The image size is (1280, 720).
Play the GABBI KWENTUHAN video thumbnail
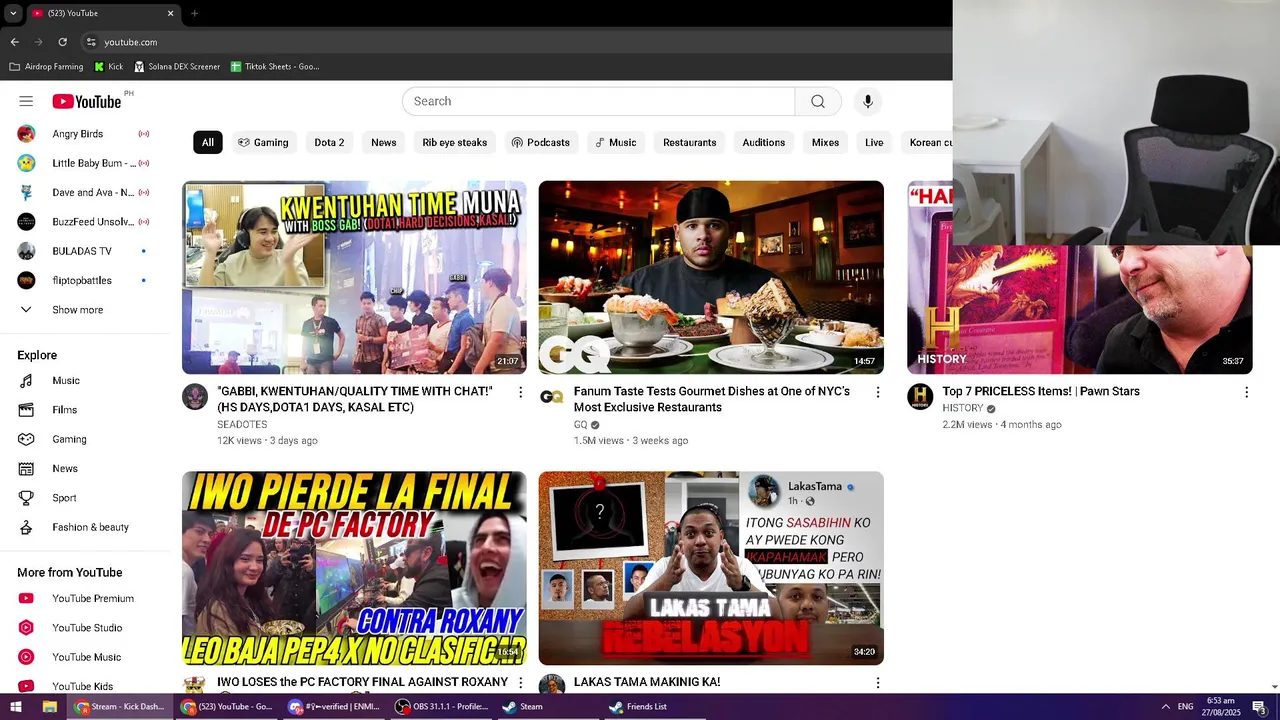point(354,277)
